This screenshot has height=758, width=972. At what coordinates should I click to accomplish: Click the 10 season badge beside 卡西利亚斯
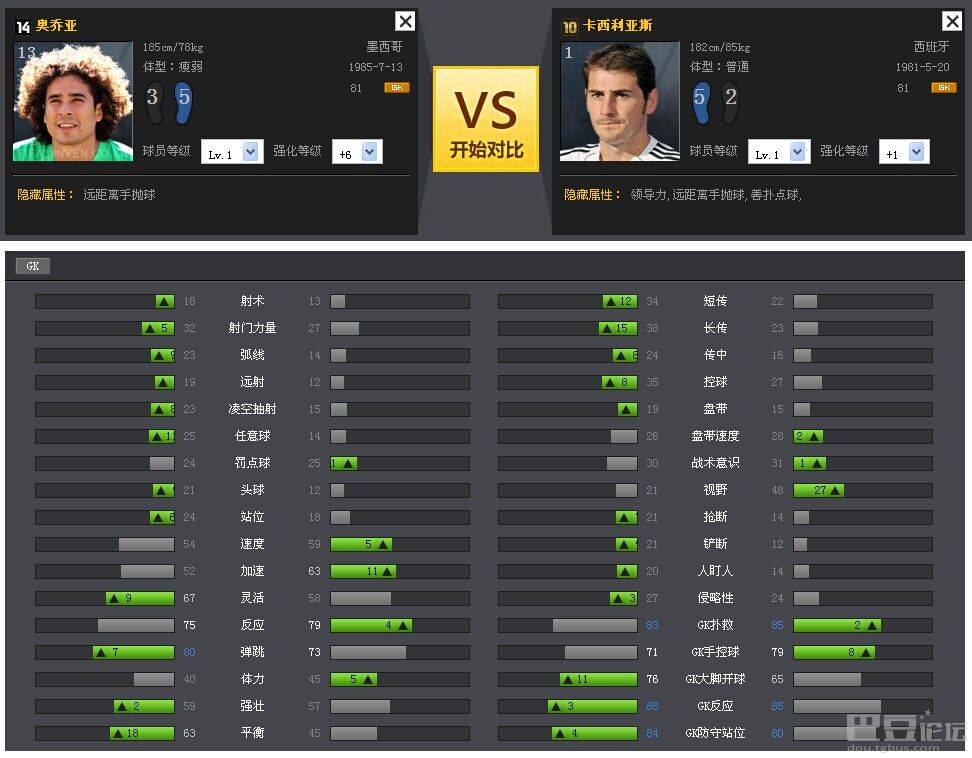[x=570, y=27]
